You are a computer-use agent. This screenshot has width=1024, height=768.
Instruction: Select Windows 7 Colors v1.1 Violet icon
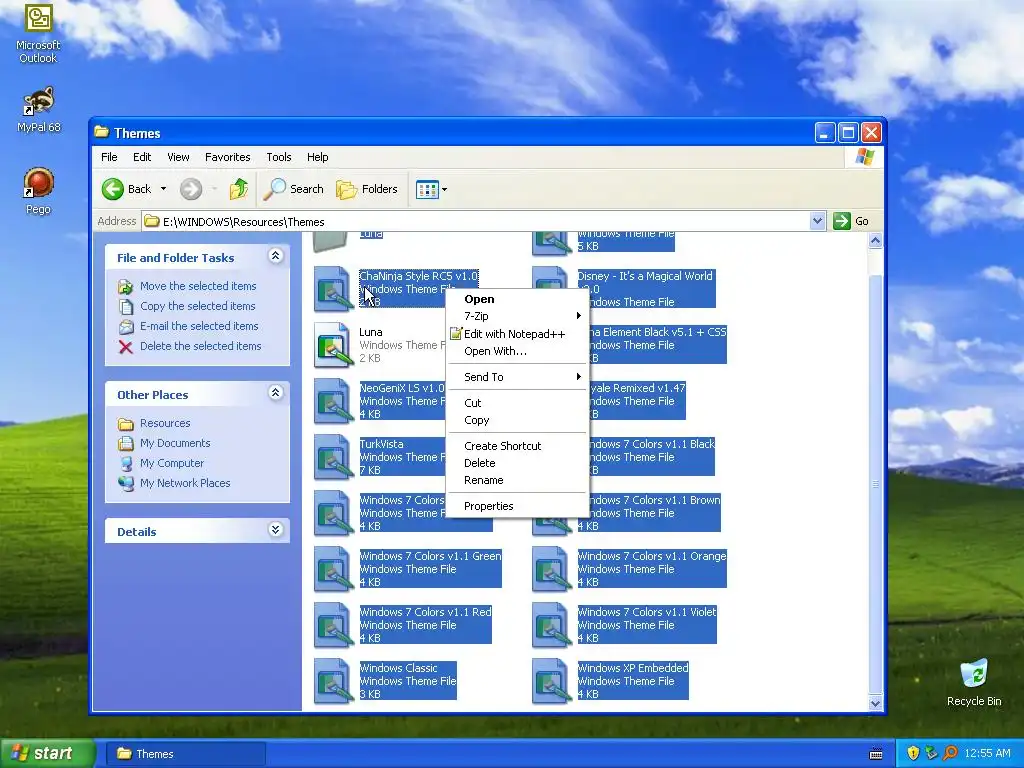[552, 625]
